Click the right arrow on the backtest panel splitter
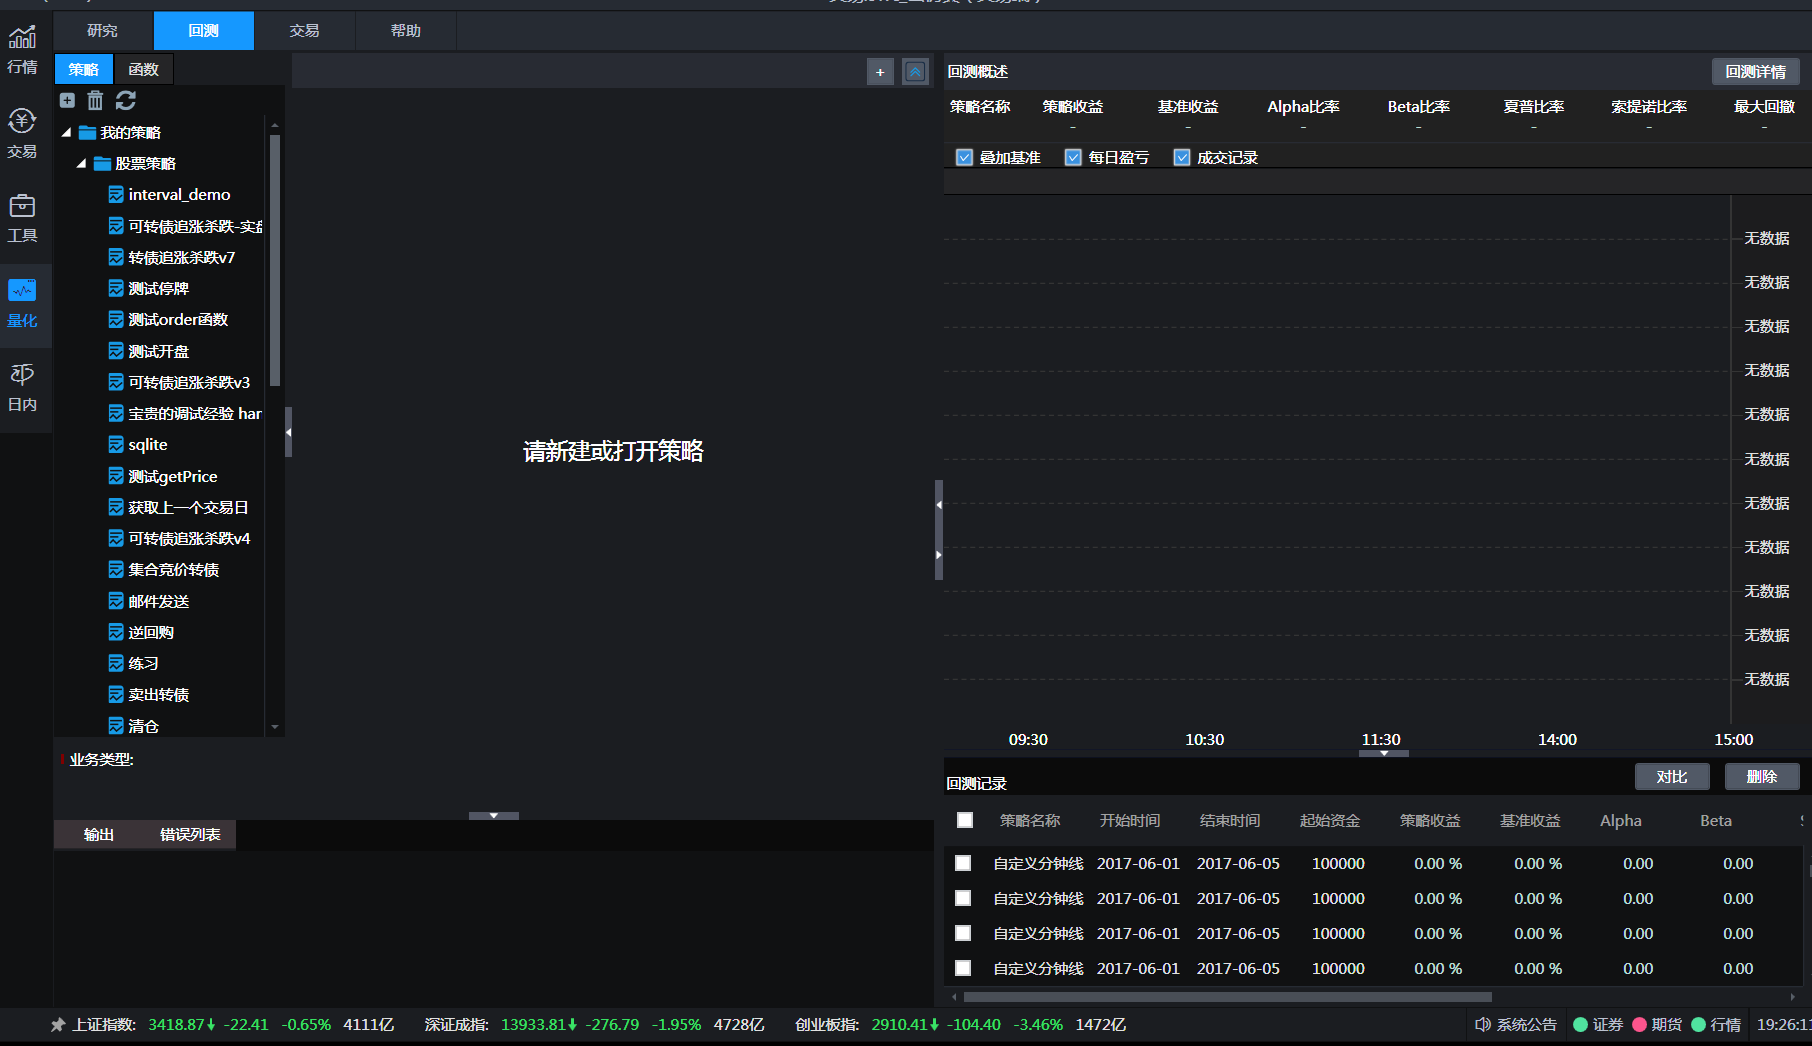 [939, 555]
